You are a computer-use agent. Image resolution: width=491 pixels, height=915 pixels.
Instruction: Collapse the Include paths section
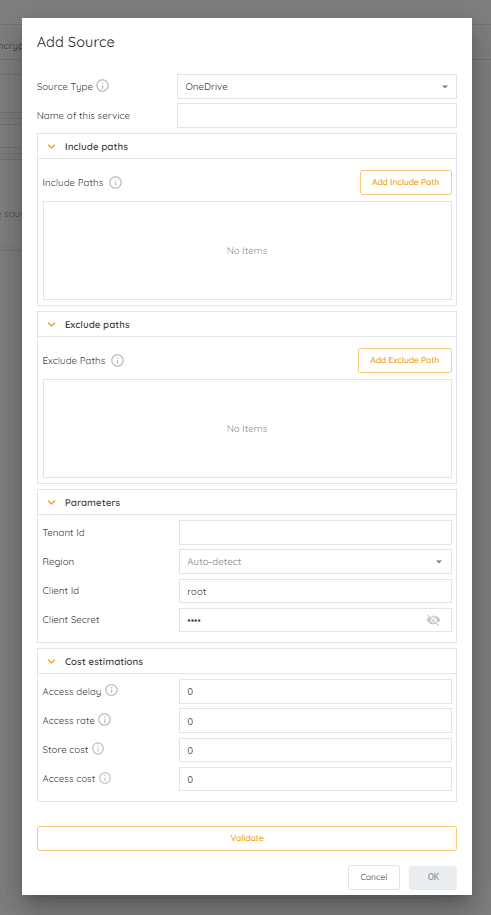pyautogui.click(x=51, y=146)
